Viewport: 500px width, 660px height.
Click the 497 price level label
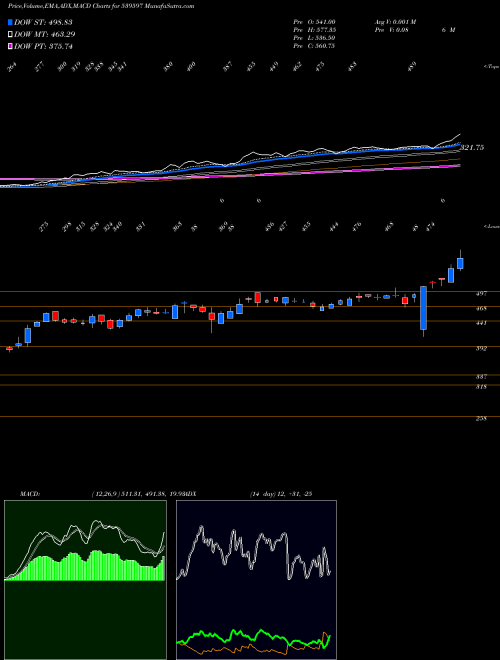point(482,294)
